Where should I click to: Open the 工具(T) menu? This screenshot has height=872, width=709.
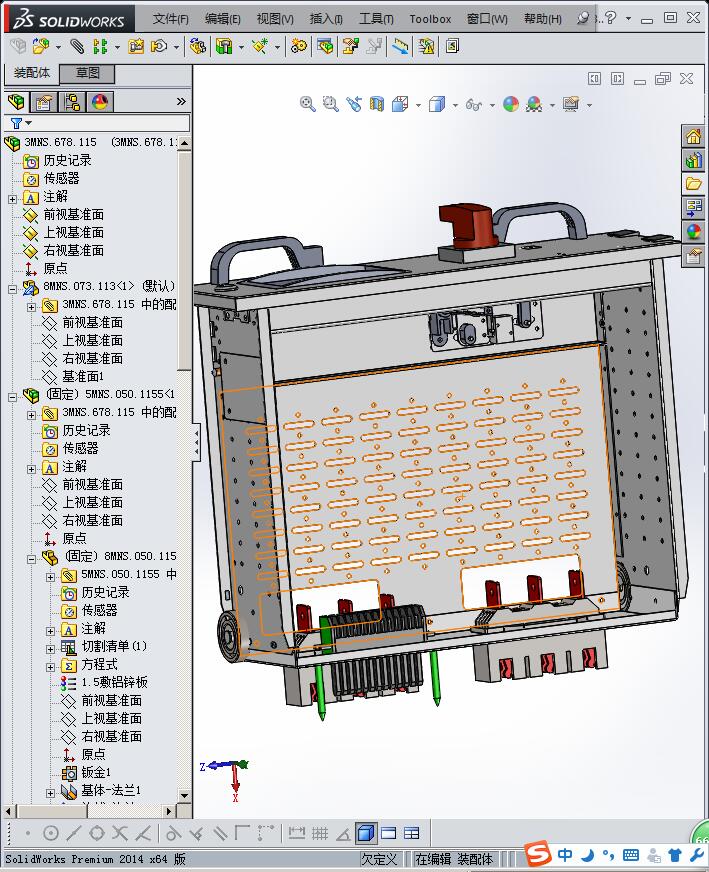(376, 19)
